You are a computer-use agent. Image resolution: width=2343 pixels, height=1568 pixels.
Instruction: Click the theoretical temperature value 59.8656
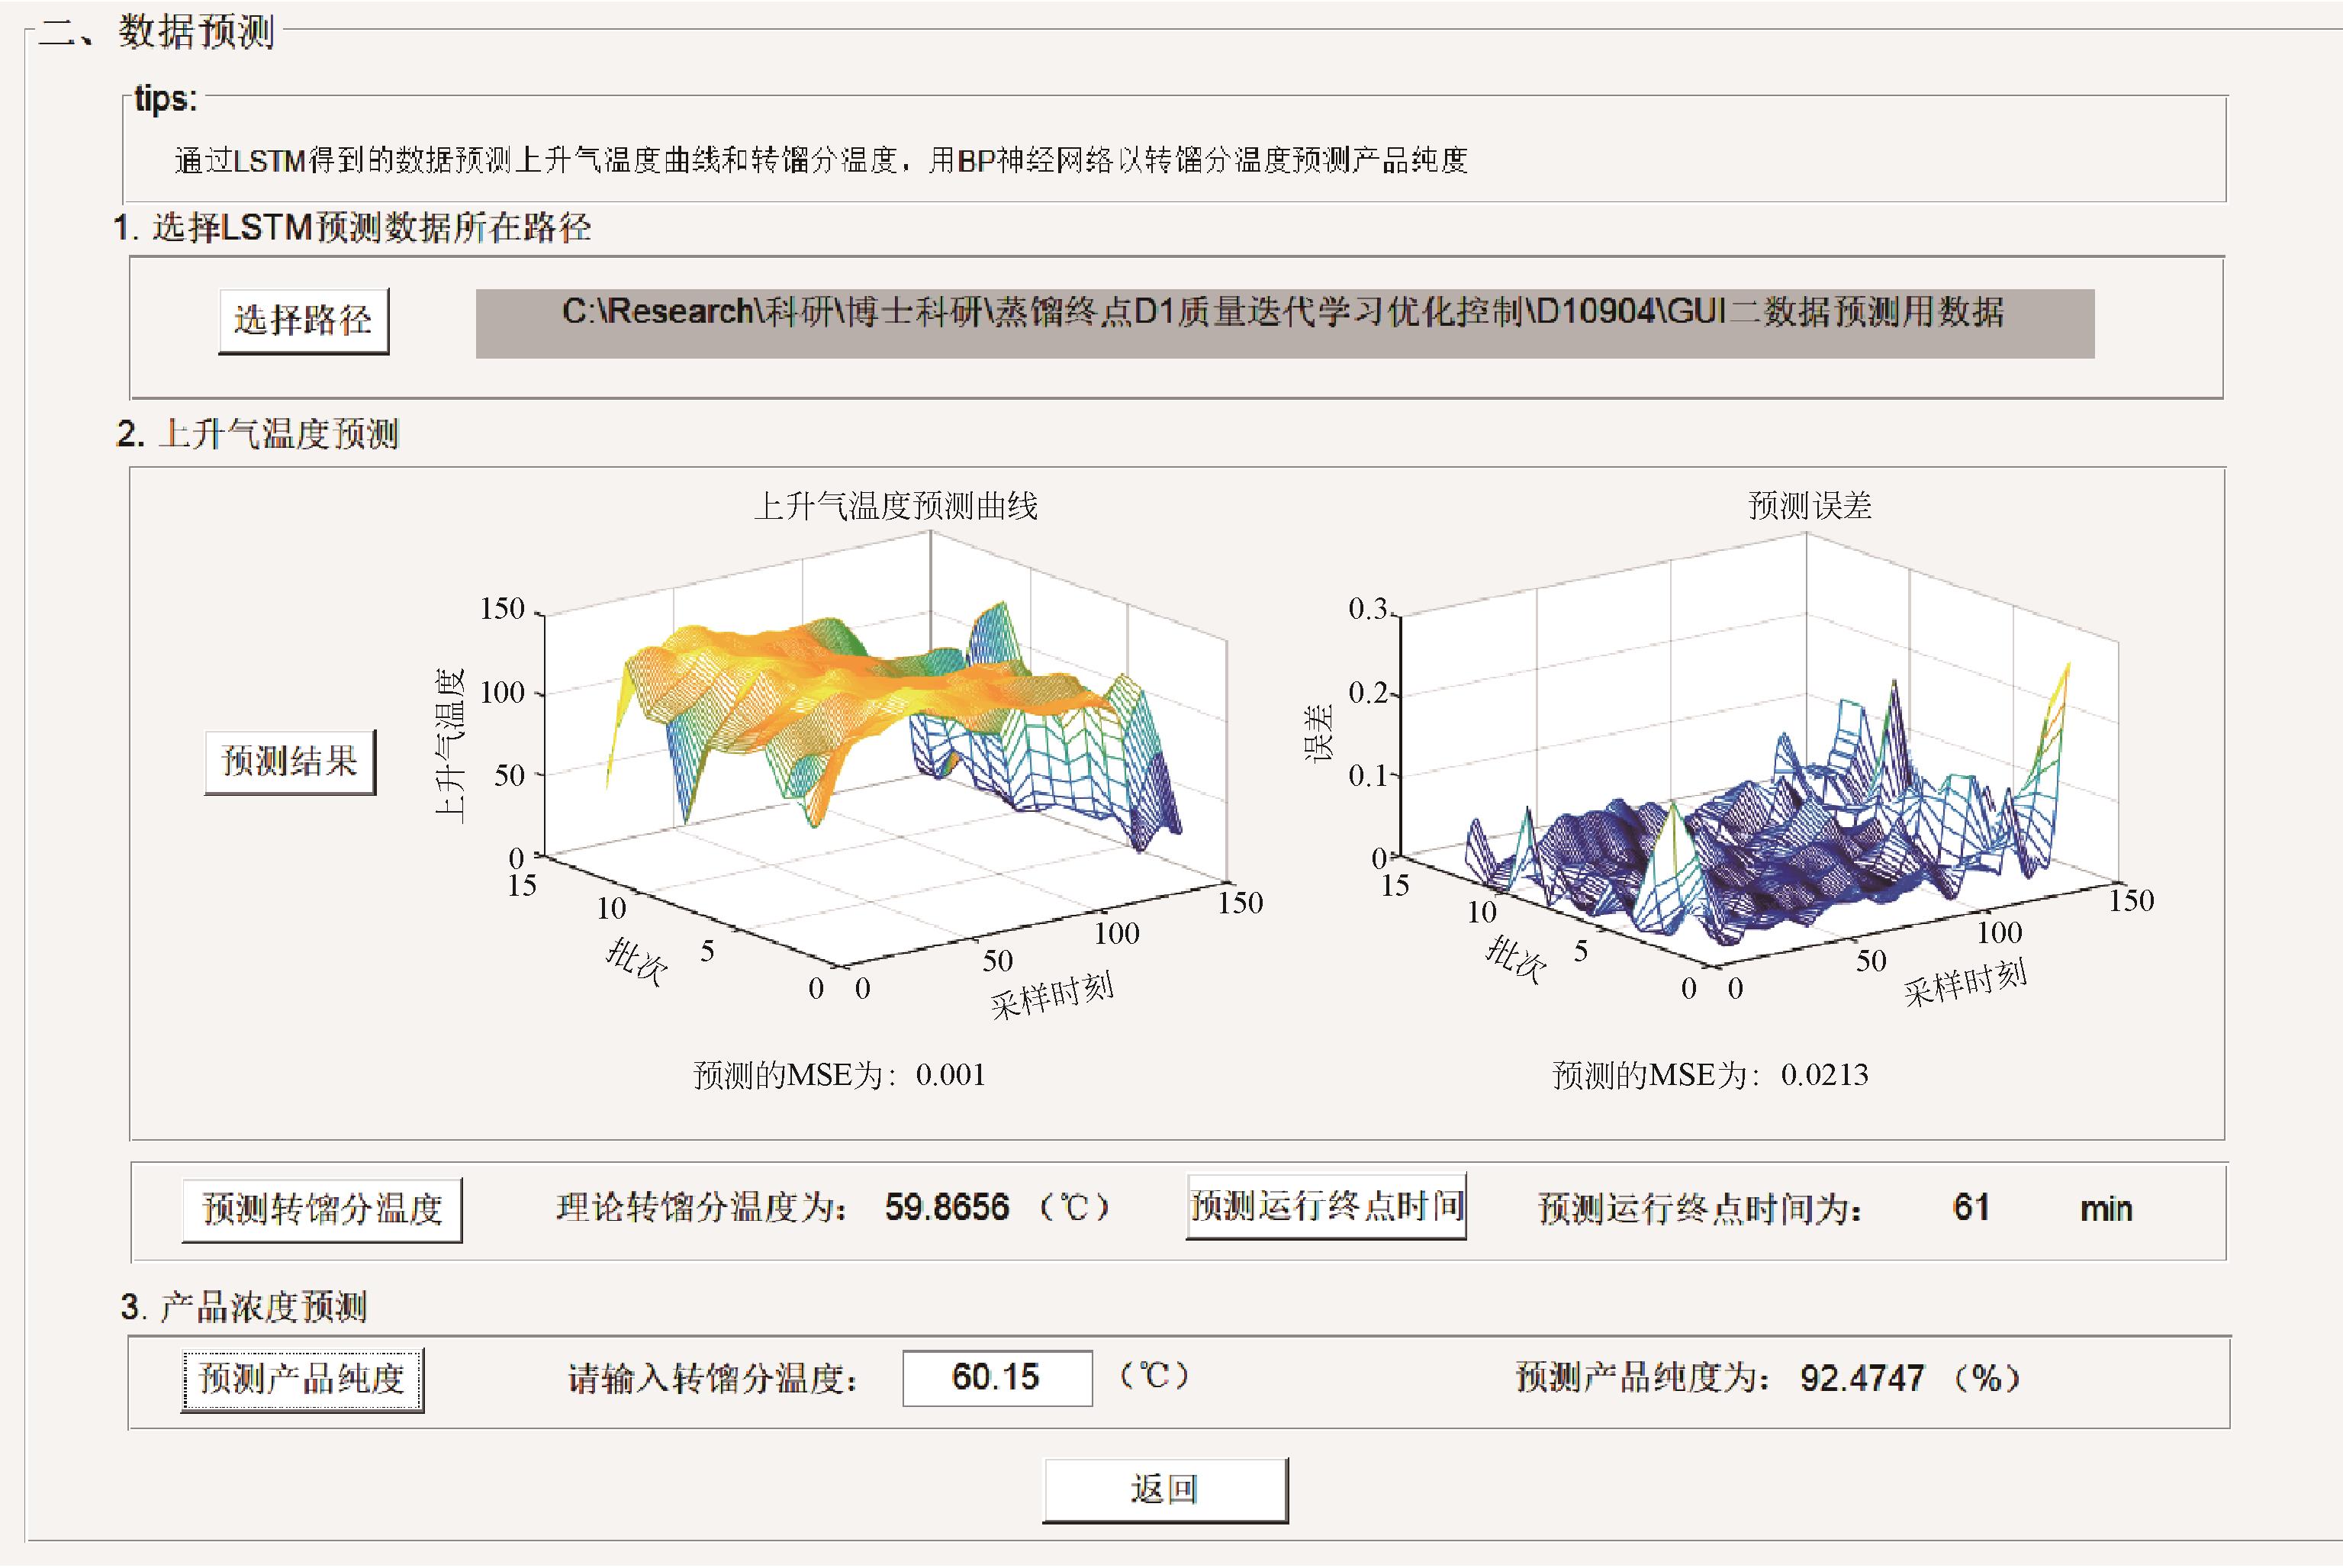[946, 1208]
